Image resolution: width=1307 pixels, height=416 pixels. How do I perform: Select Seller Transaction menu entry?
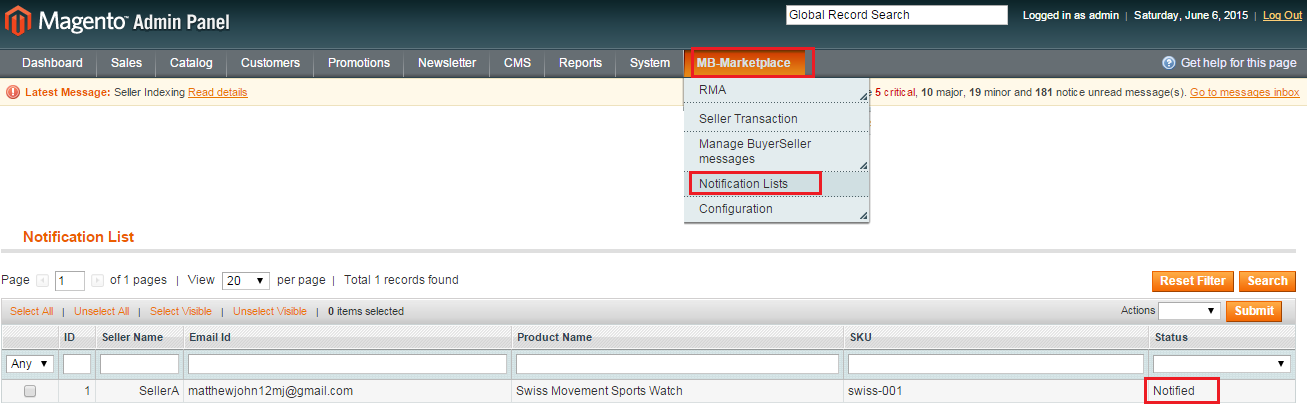pyautogui.click(x=776, y=118)
